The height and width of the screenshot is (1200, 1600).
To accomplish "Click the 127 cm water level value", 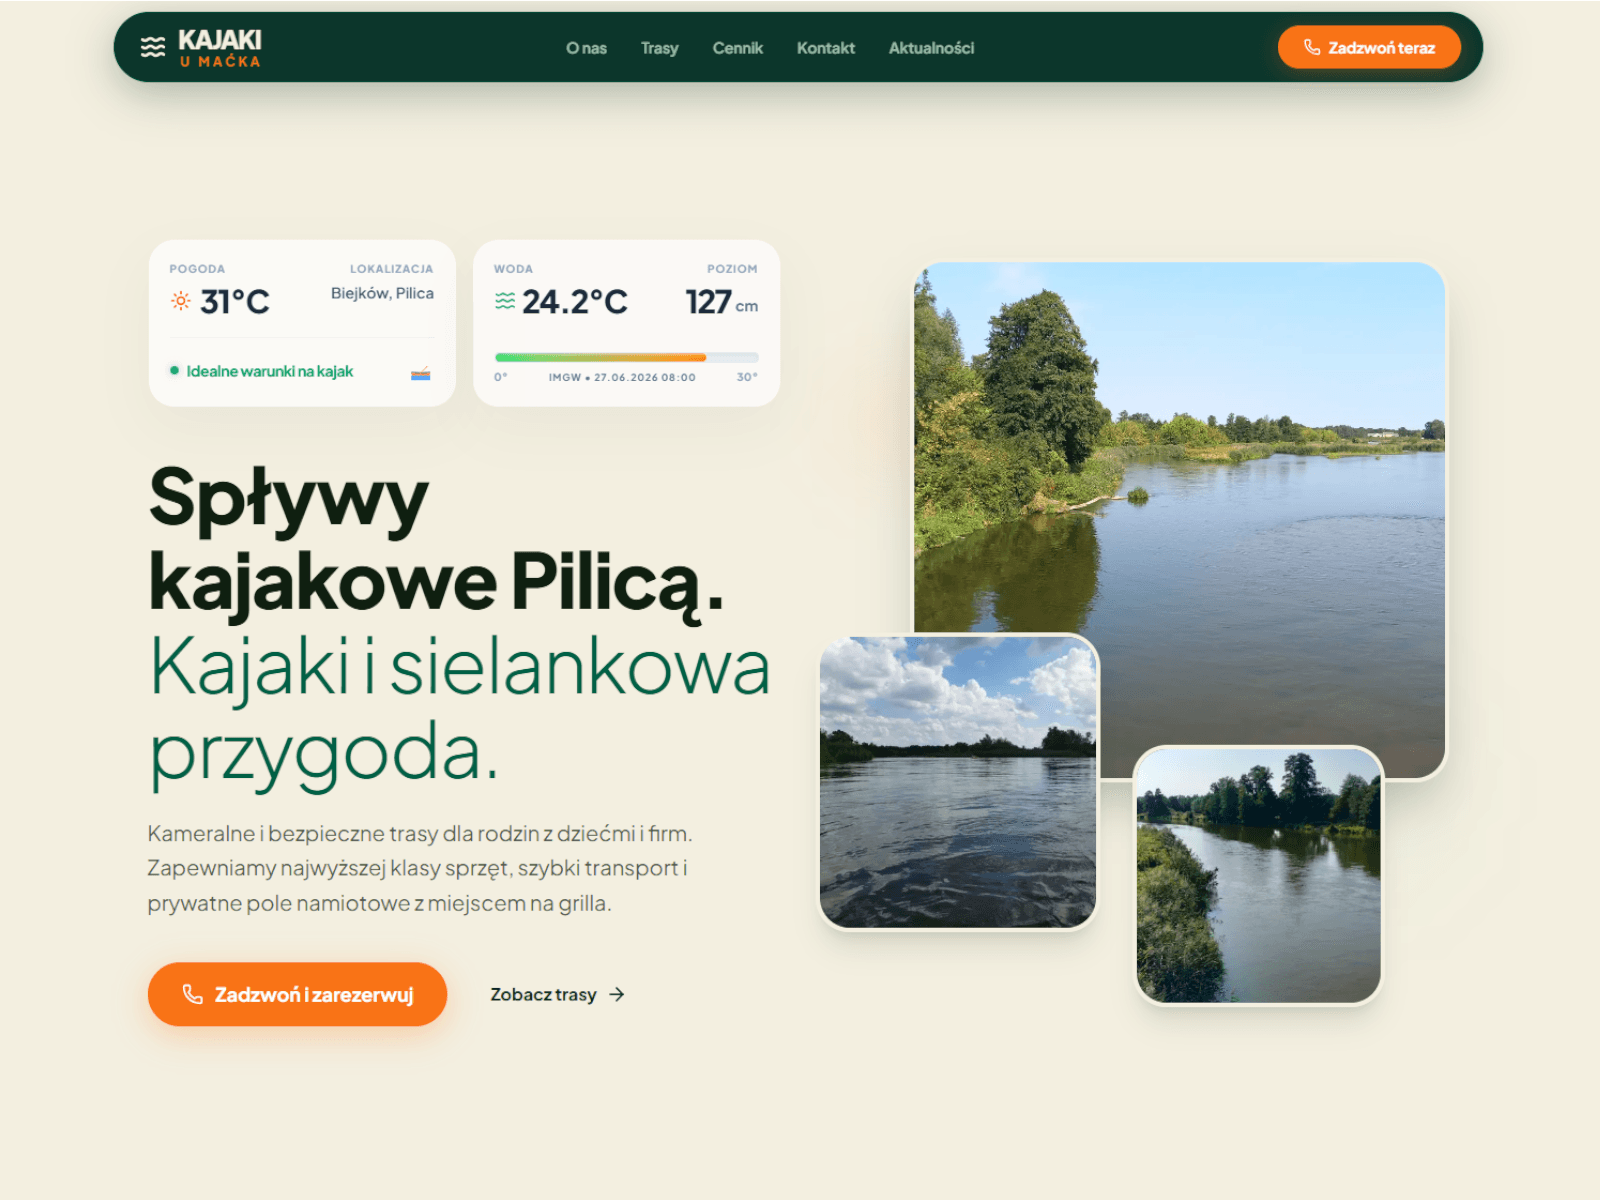I will (x=721, y=301).
